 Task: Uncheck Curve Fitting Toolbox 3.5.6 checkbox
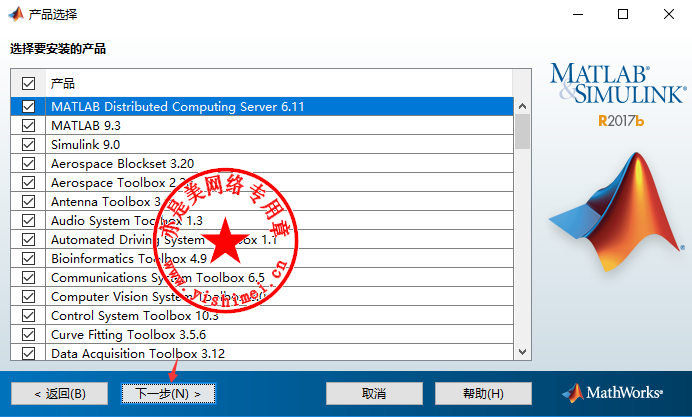28,334
